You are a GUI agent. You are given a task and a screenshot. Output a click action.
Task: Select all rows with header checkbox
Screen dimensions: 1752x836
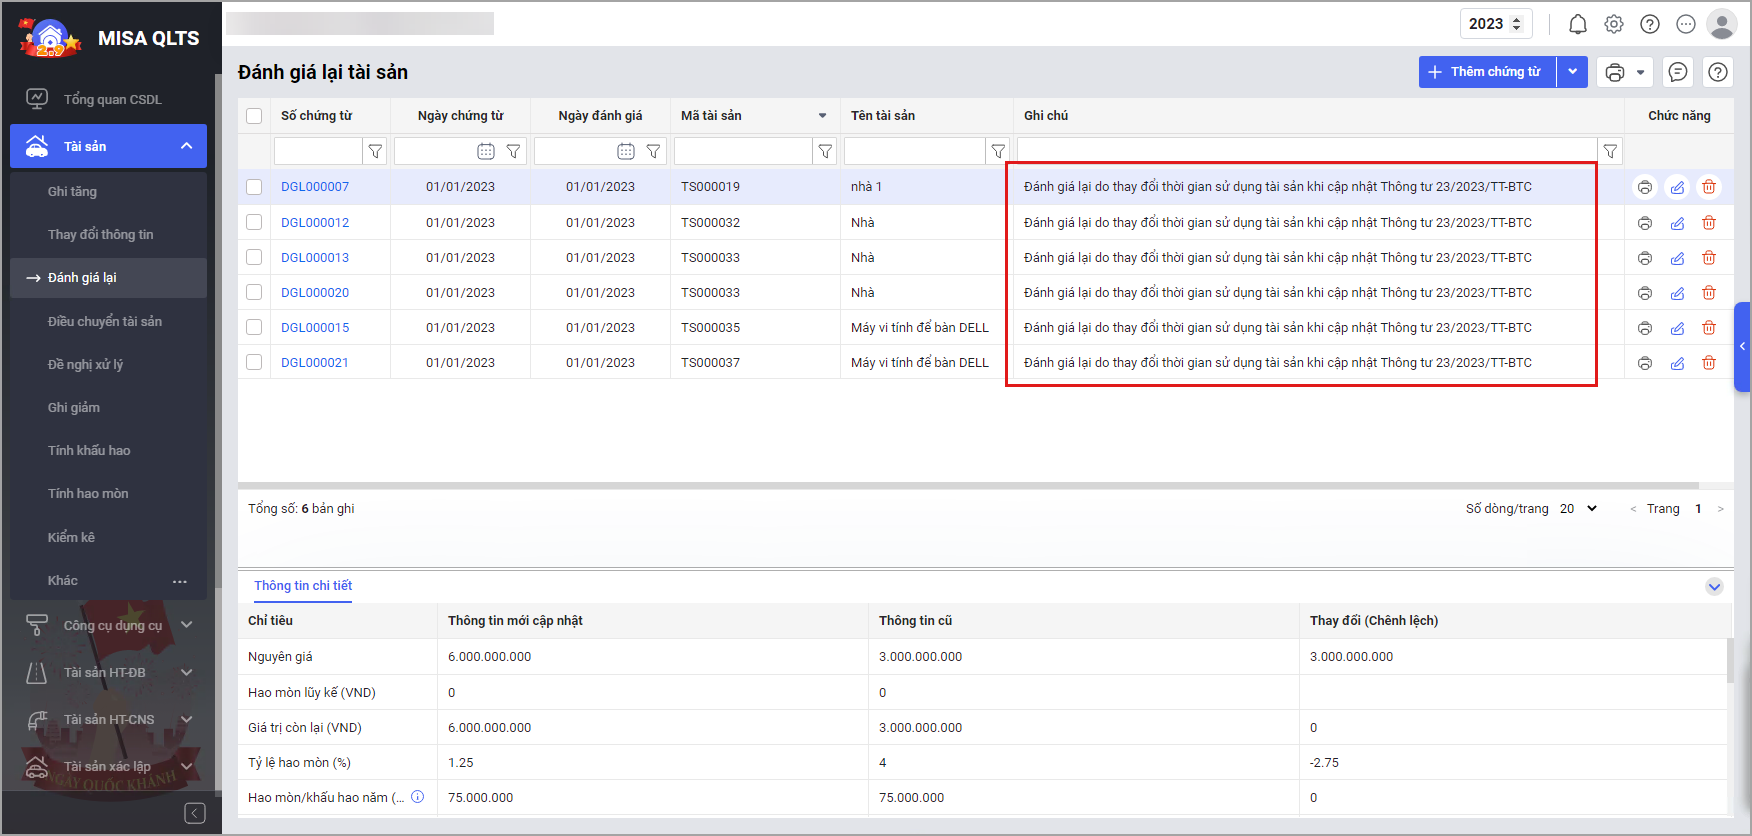point(254,116)
